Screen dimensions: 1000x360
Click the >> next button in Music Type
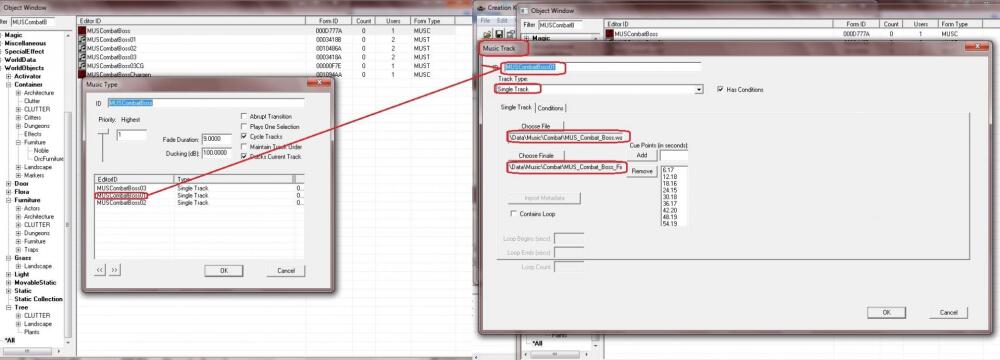coord(114,270)
